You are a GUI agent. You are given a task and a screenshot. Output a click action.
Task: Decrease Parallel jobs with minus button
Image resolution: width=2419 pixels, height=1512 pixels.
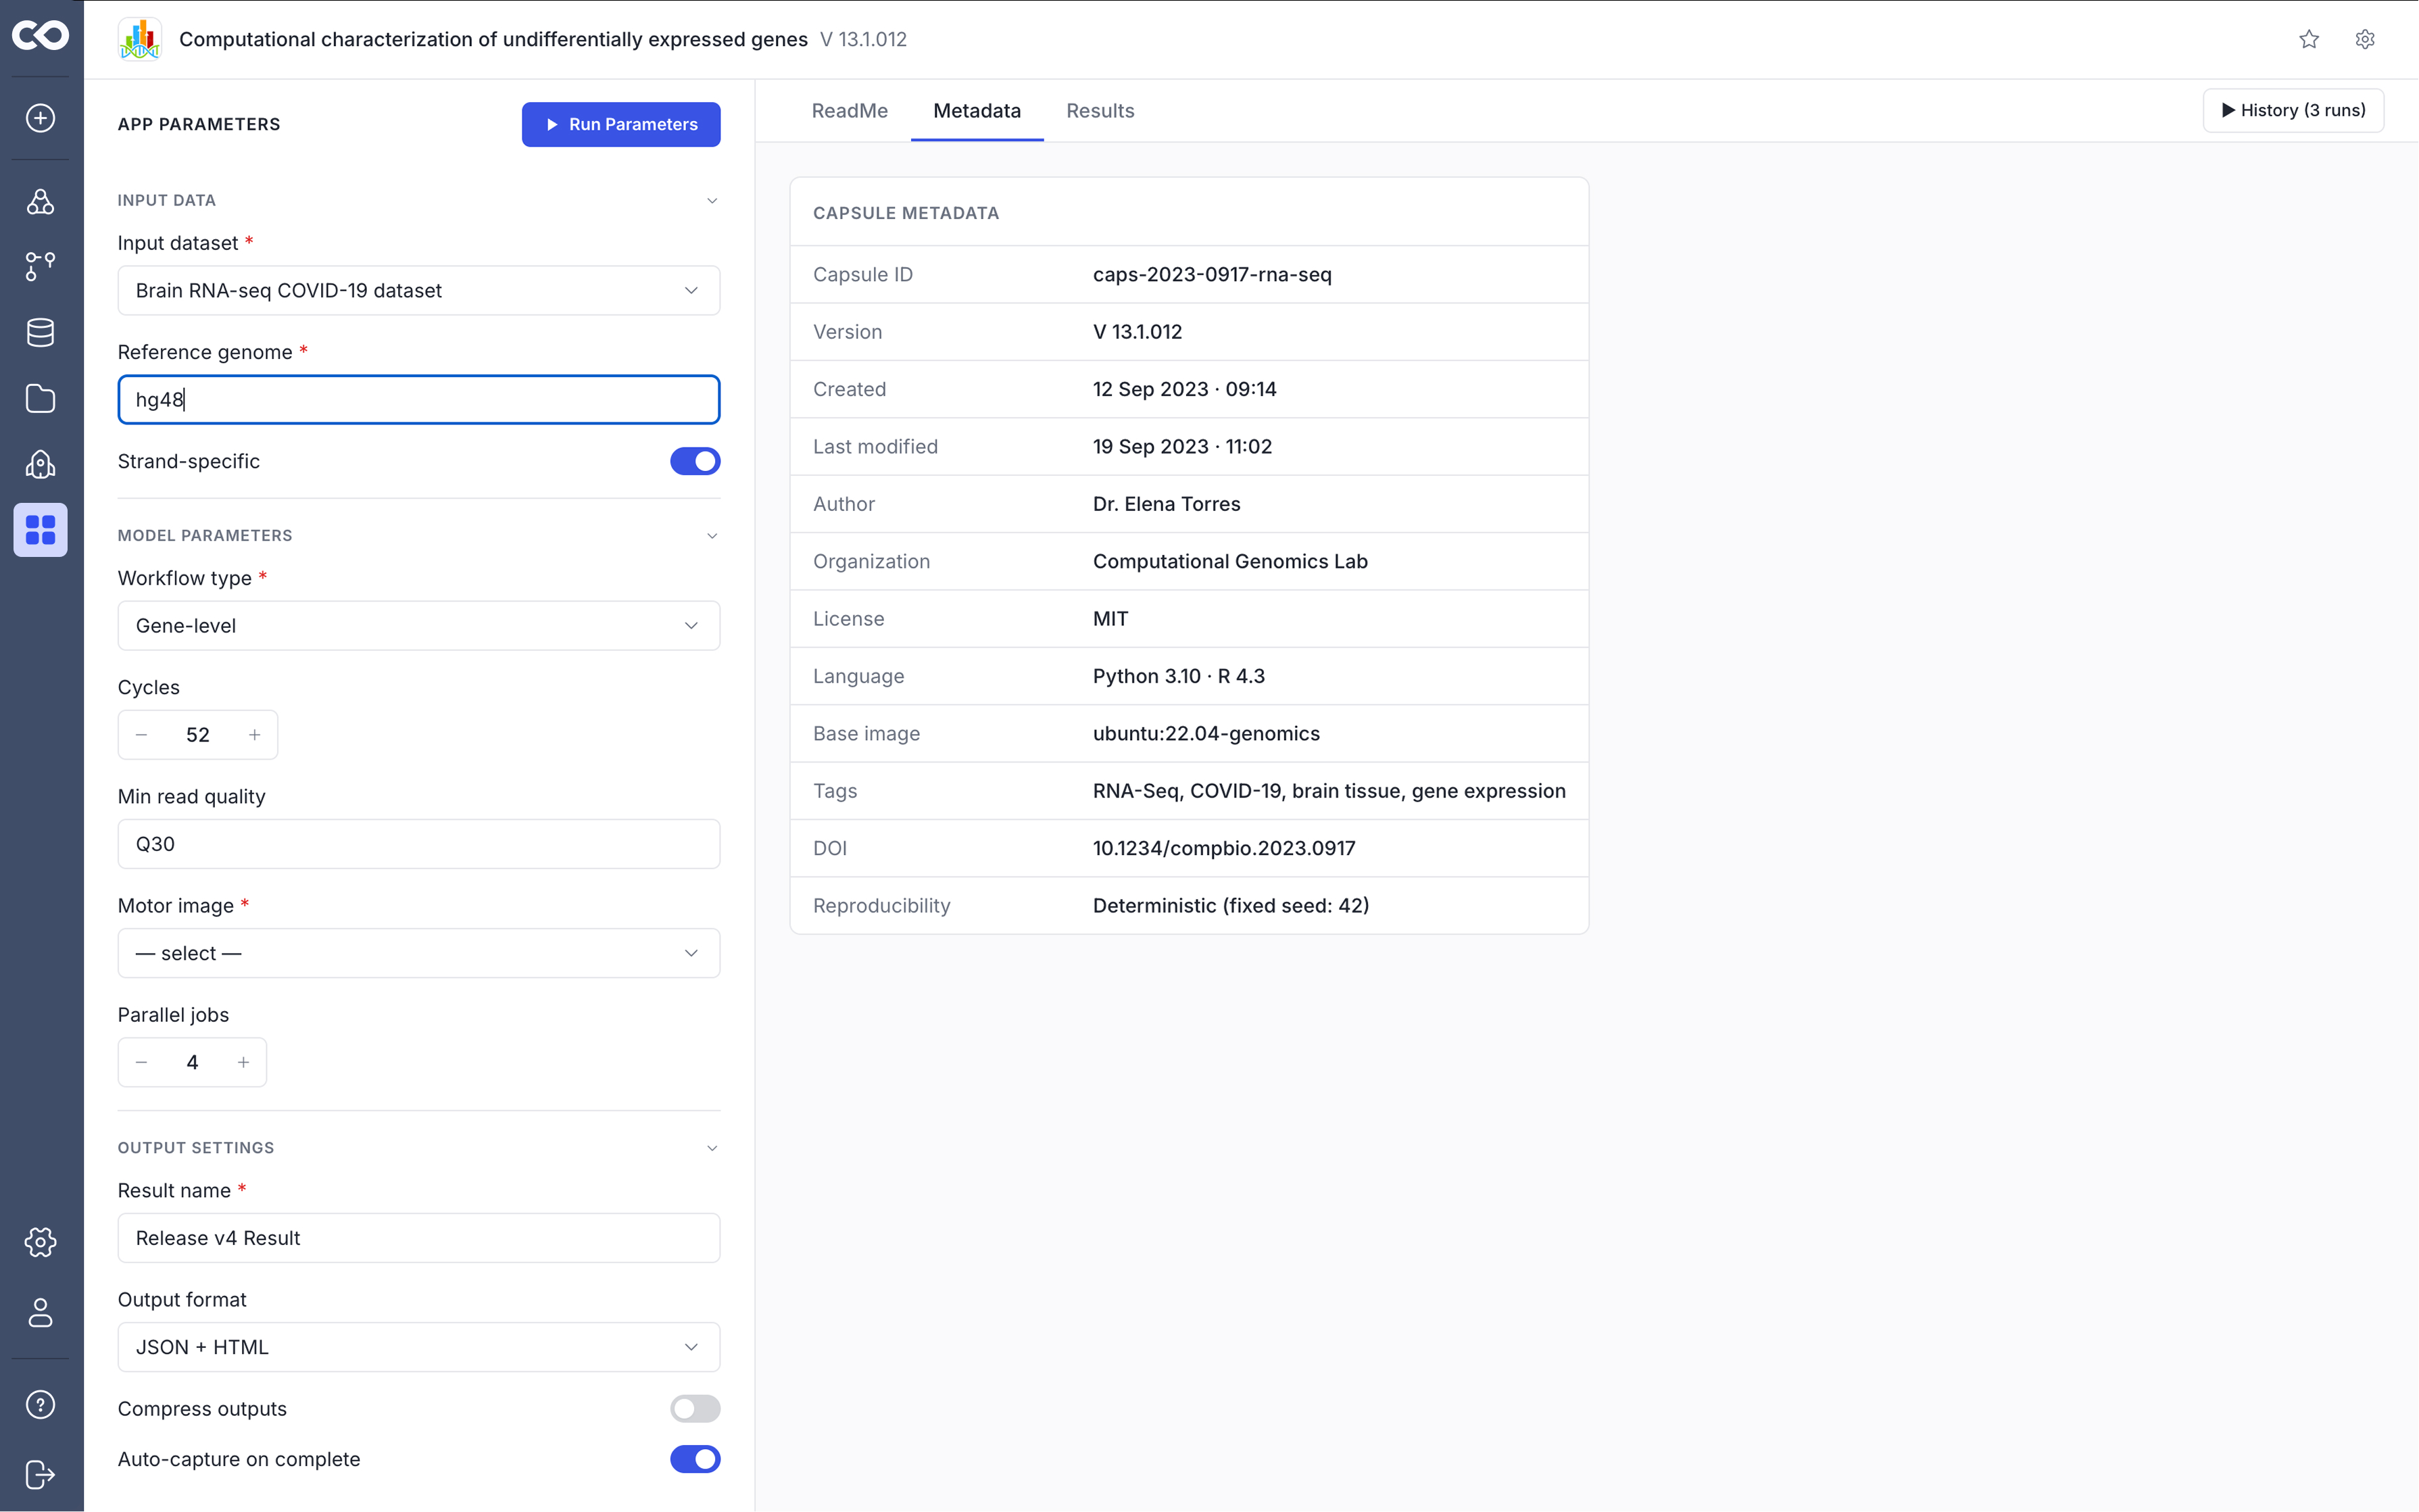[142, 1062]
